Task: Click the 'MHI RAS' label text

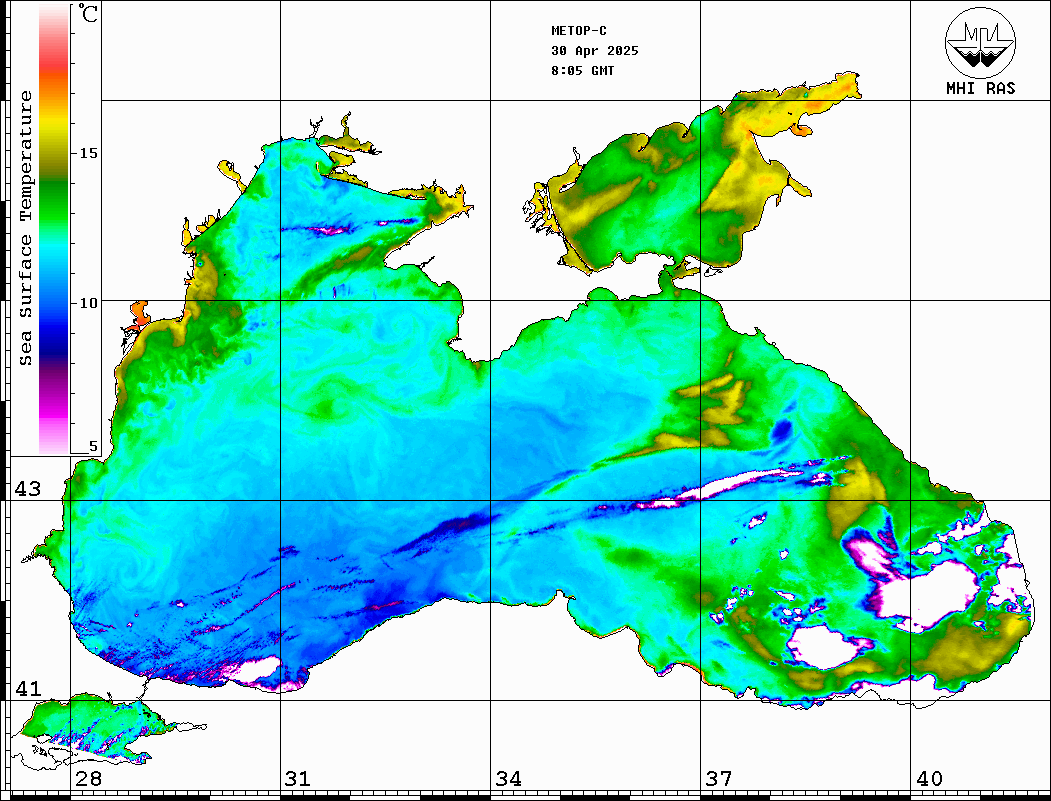Action: (x=980, y=88)
